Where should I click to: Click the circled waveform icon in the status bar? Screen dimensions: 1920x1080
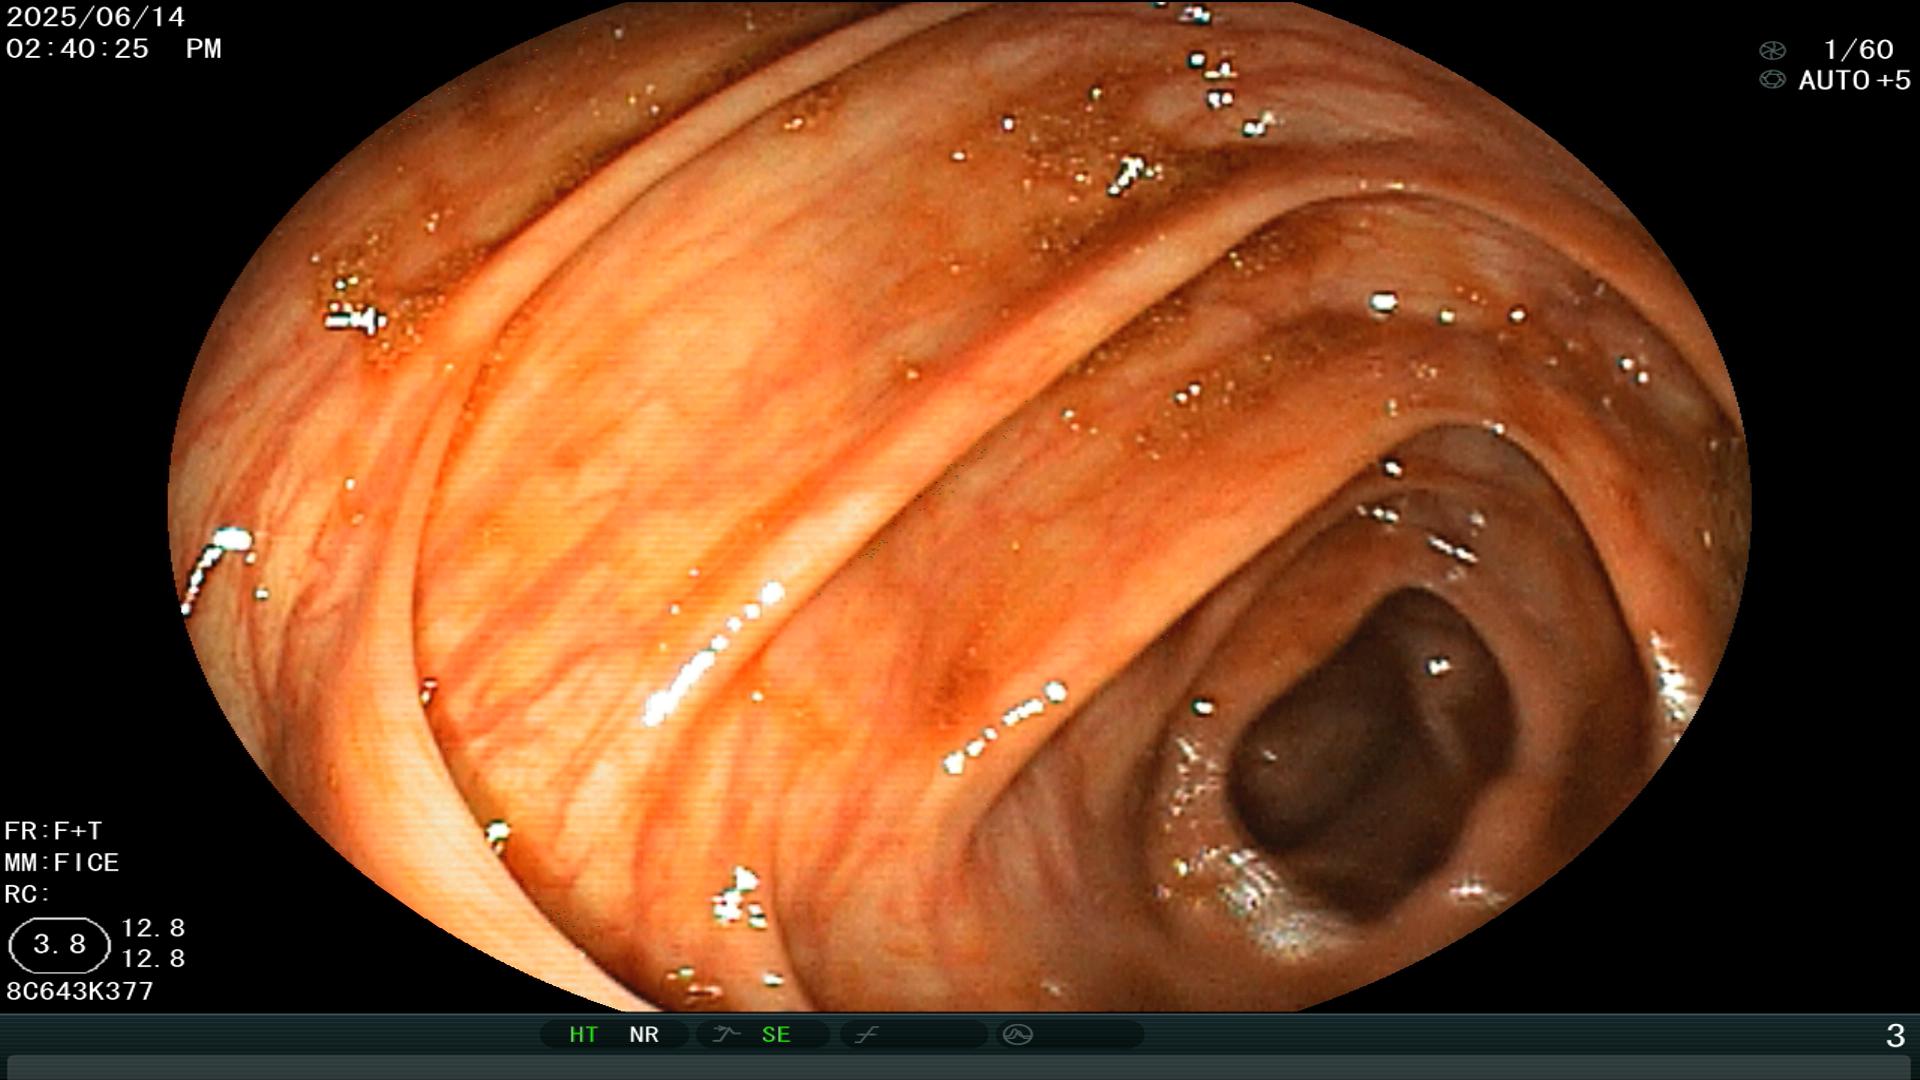click(1018, 1034)
